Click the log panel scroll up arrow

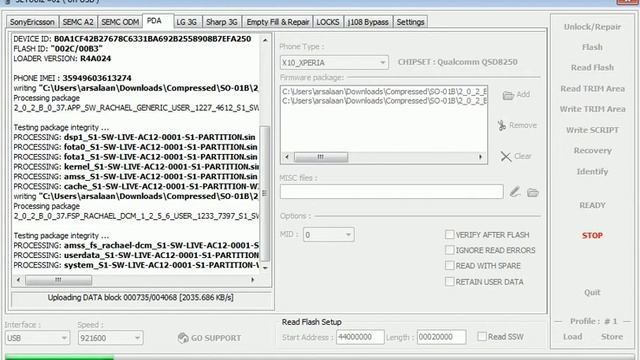pos(265,40)
